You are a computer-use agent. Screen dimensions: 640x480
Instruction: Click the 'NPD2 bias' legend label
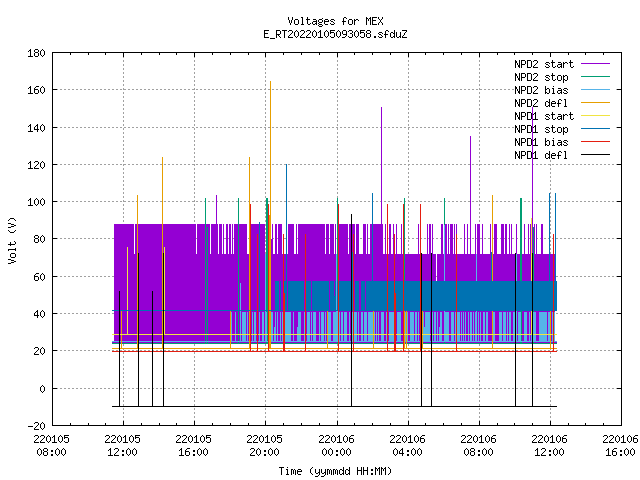pos(541,90)
